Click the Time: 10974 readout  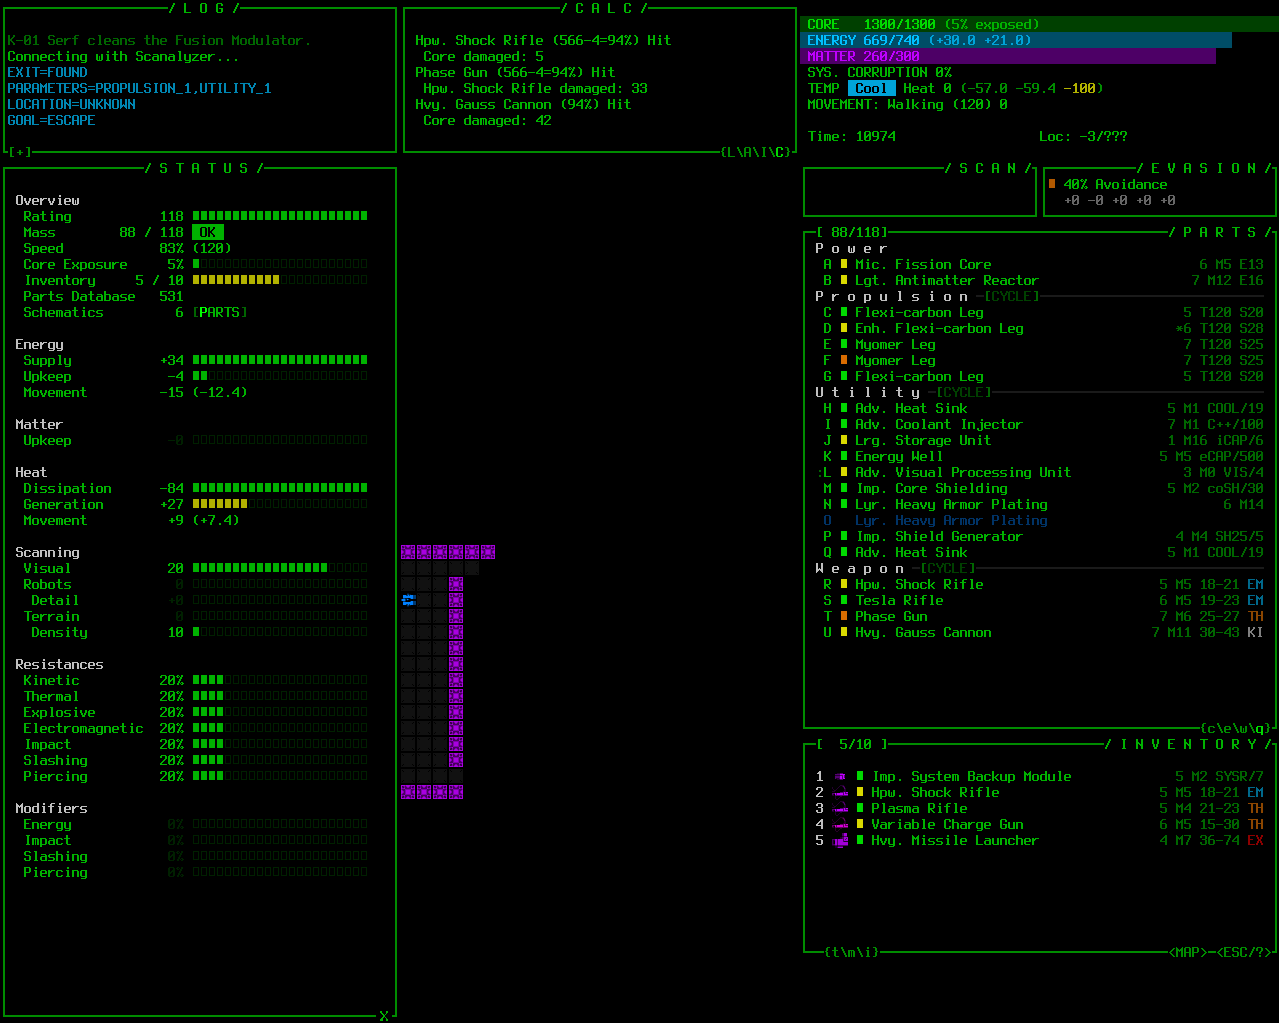(852, 136)
